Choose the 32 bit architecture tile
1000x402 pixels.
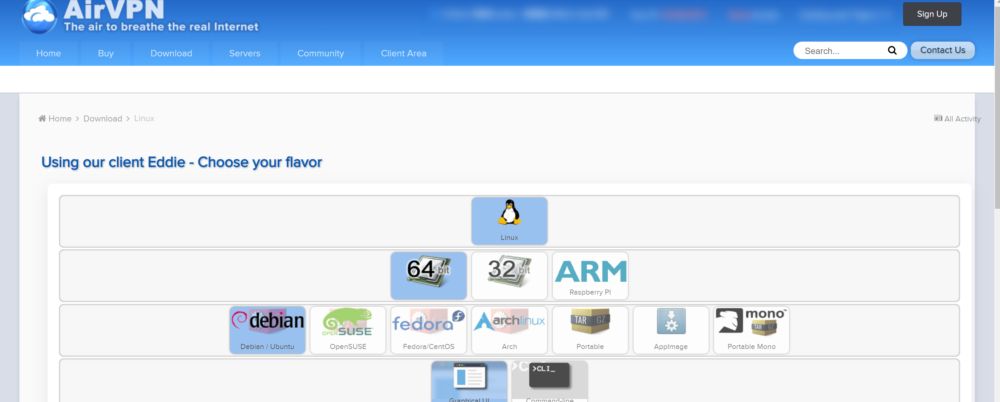click(509, 276)
